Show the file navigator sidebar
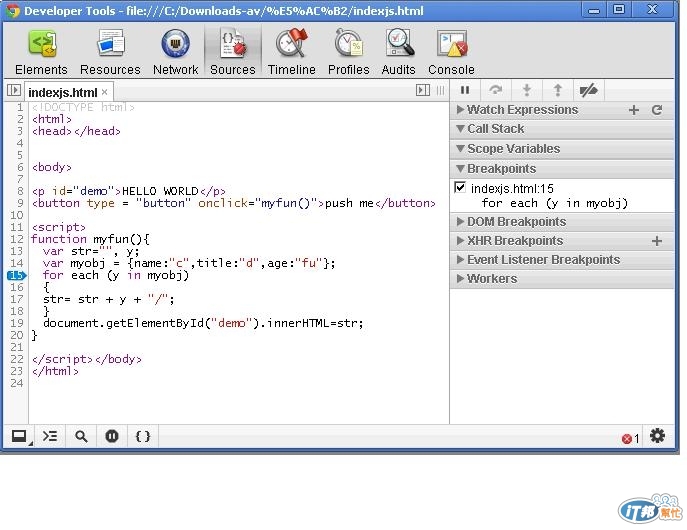The image size is (687, 530). 14,91
